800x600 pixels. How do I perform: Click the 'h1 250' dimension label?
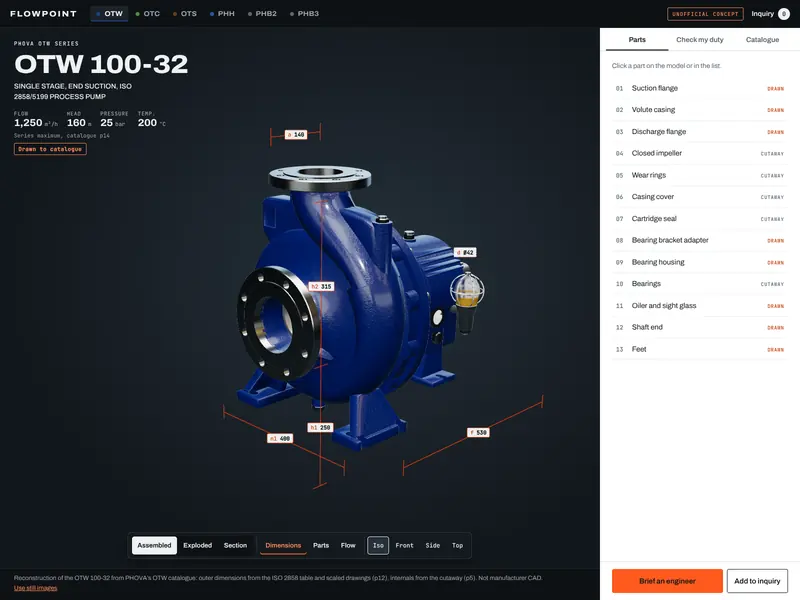coord(320,427)
